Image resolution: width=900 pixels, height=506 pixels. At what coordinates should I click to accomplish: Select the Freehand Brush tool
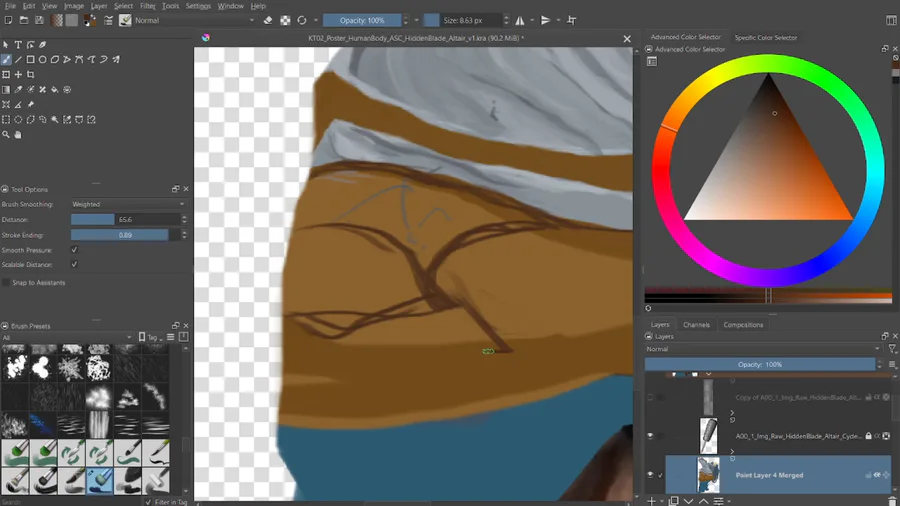(6, 60)
